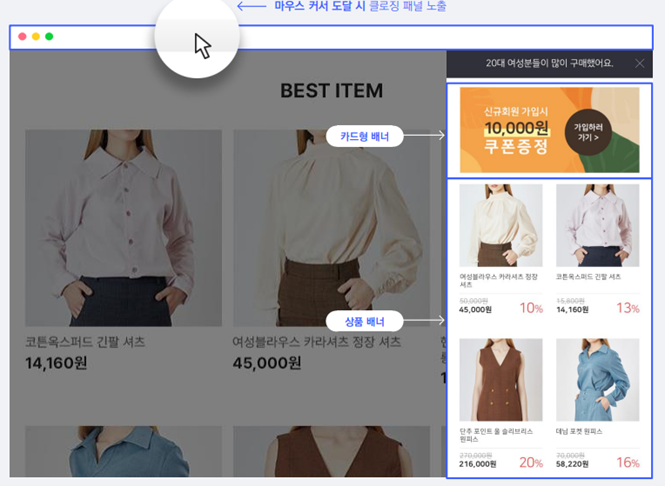This screenshot has height=486, width=665.
Task: Open the denim dress thumbnail in the panel
Action: (598, 380)
